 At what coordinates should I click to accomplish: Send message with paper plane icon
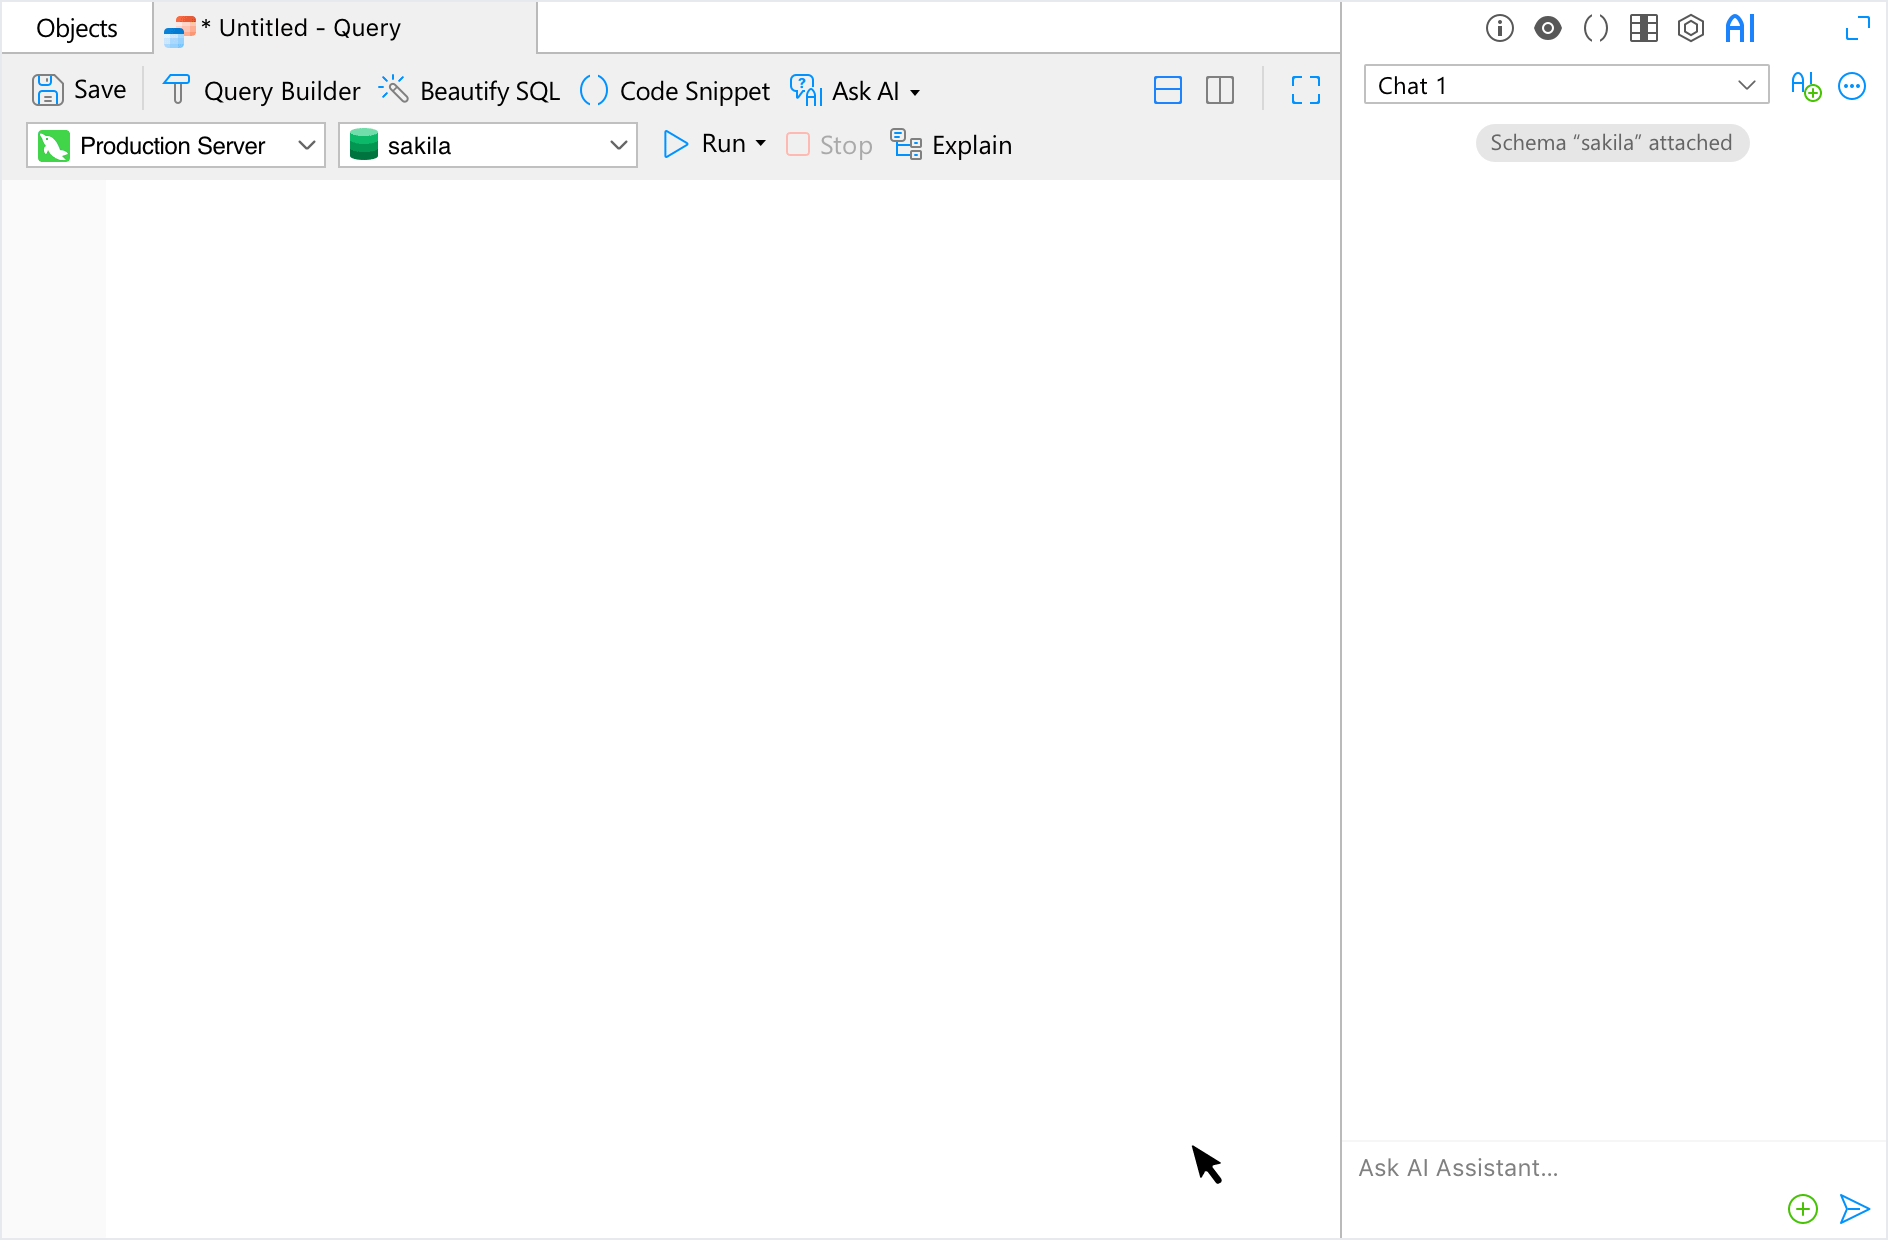1854,1208
